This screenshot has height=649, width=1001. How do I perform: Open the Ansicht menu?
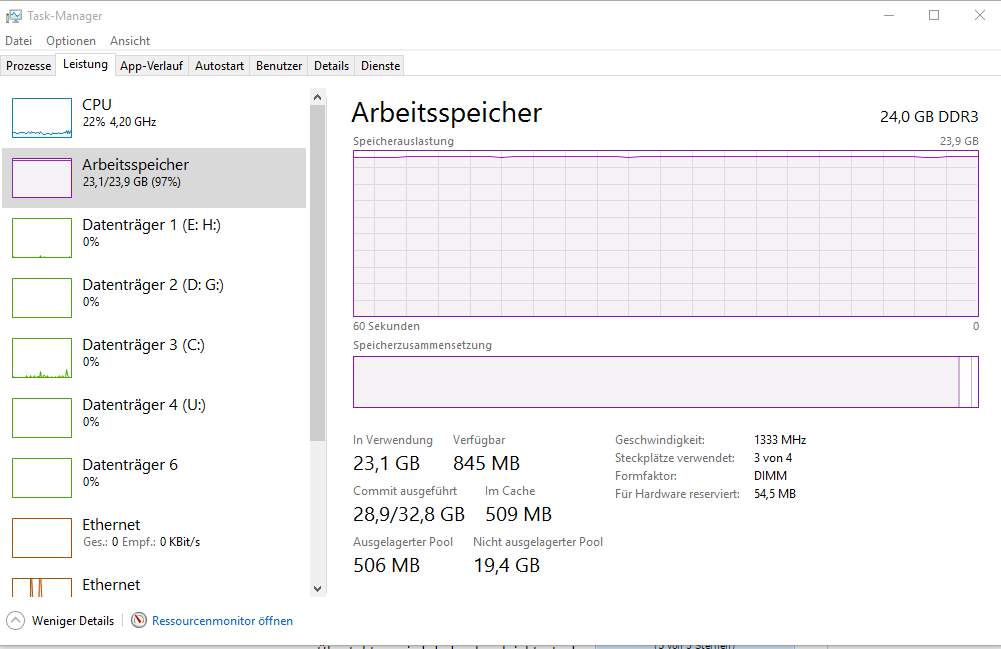tap(130, 41)
